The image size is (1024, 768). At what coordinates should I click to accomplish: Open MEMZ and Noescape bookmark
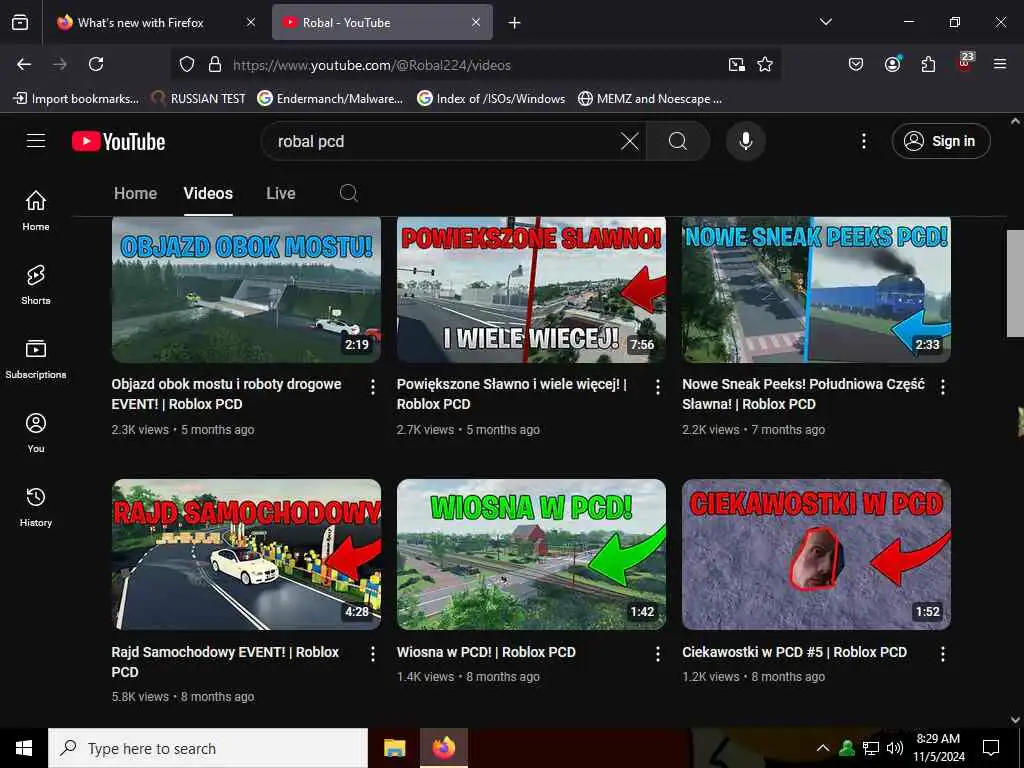650,99
